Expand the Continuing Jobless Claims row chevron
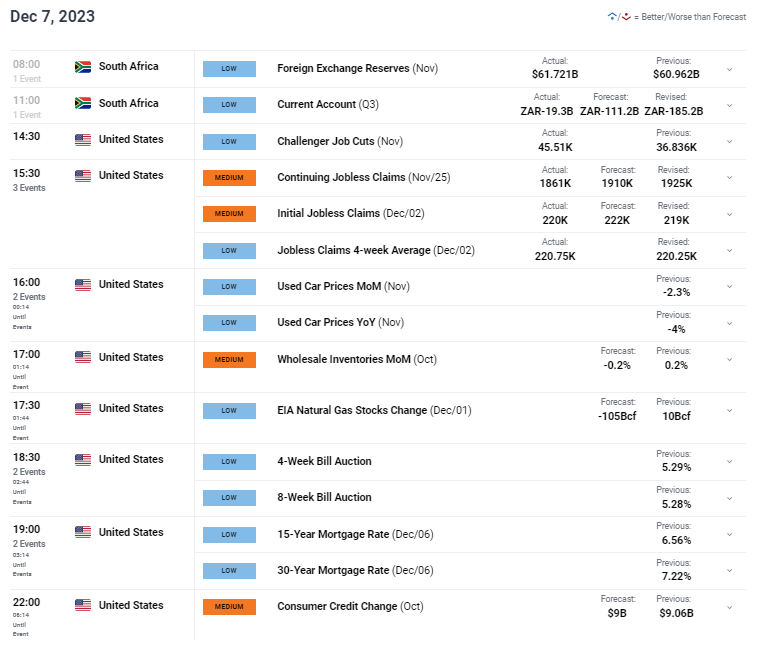The width and height of the screenshot is (762, 652). point(729,177)
